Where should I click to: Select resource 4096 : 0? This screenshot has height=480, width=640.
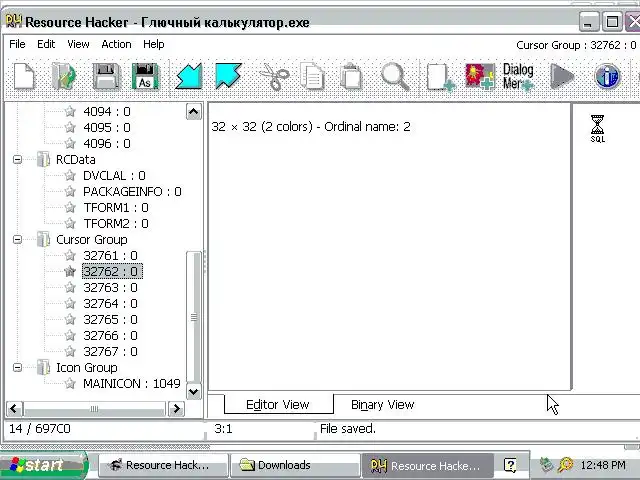pos(107,143)
